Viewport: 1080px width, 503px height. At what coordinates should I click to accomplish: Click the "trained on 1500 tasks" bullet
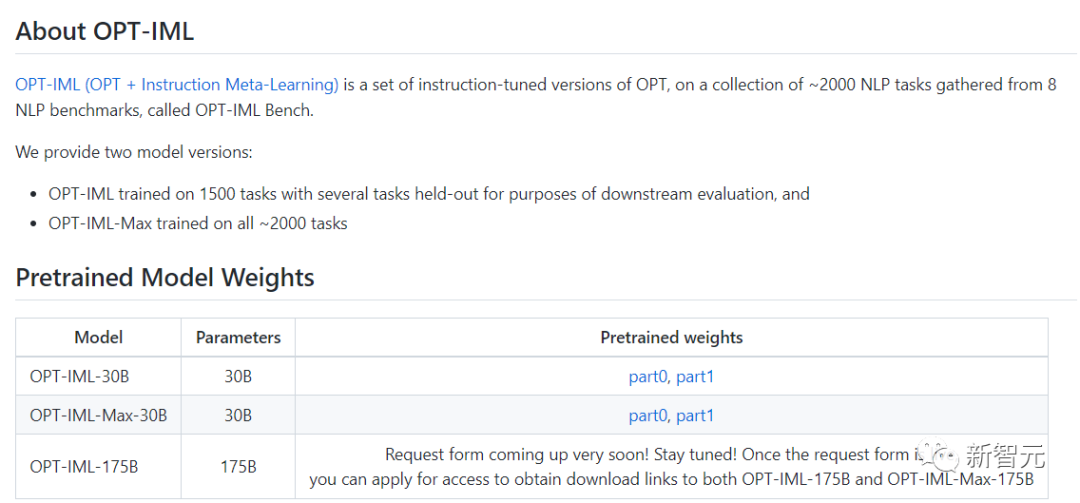[428, 194]
